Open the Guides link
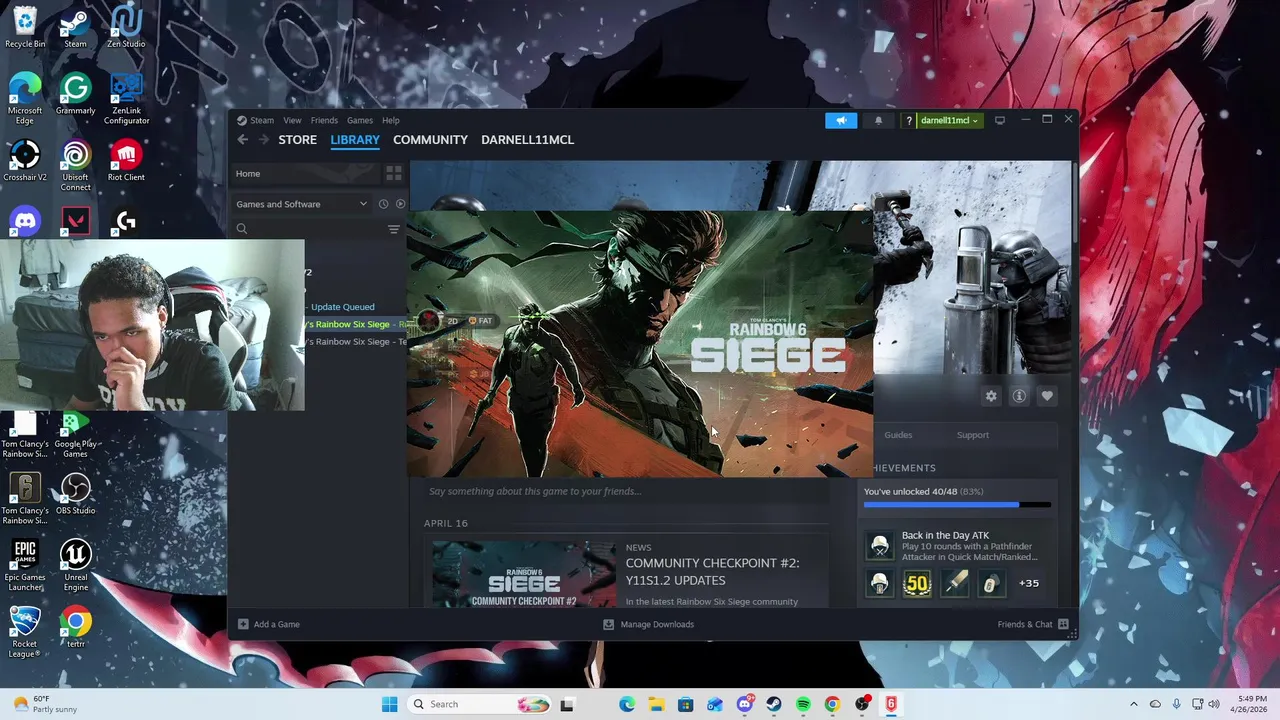Image resolution: width=1280 pixels, height=720 pixels. pyautogui.click(x=898, y=435)
